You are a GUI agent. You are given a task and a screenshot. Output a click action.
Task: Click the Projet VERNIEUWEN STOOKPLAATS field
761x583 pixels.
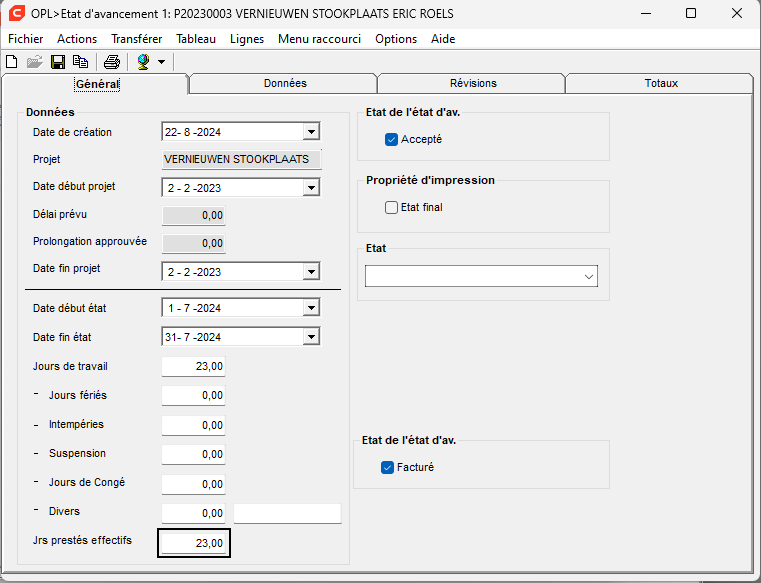(x=241, y=159)
